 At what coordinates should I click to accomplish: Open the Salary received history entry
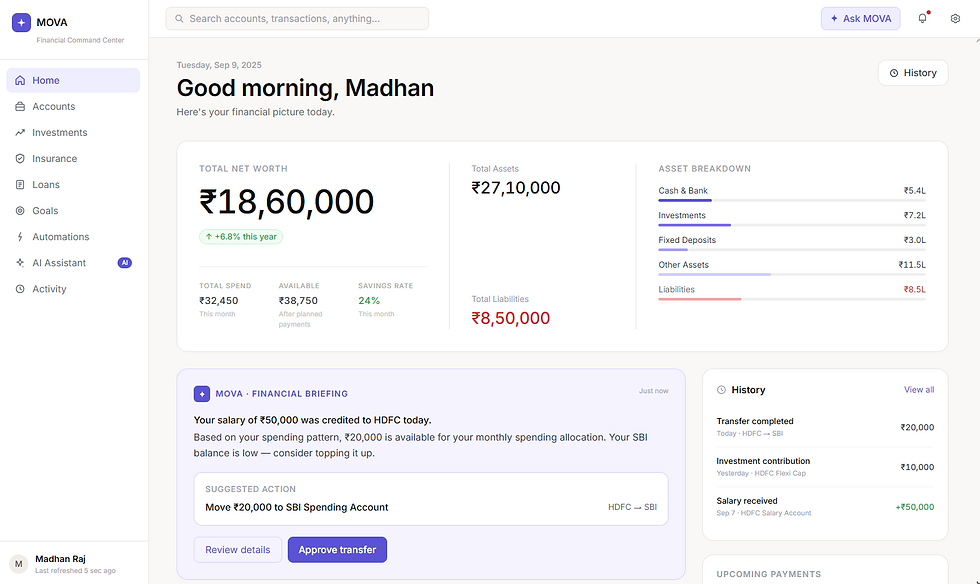tap(825, 507)
